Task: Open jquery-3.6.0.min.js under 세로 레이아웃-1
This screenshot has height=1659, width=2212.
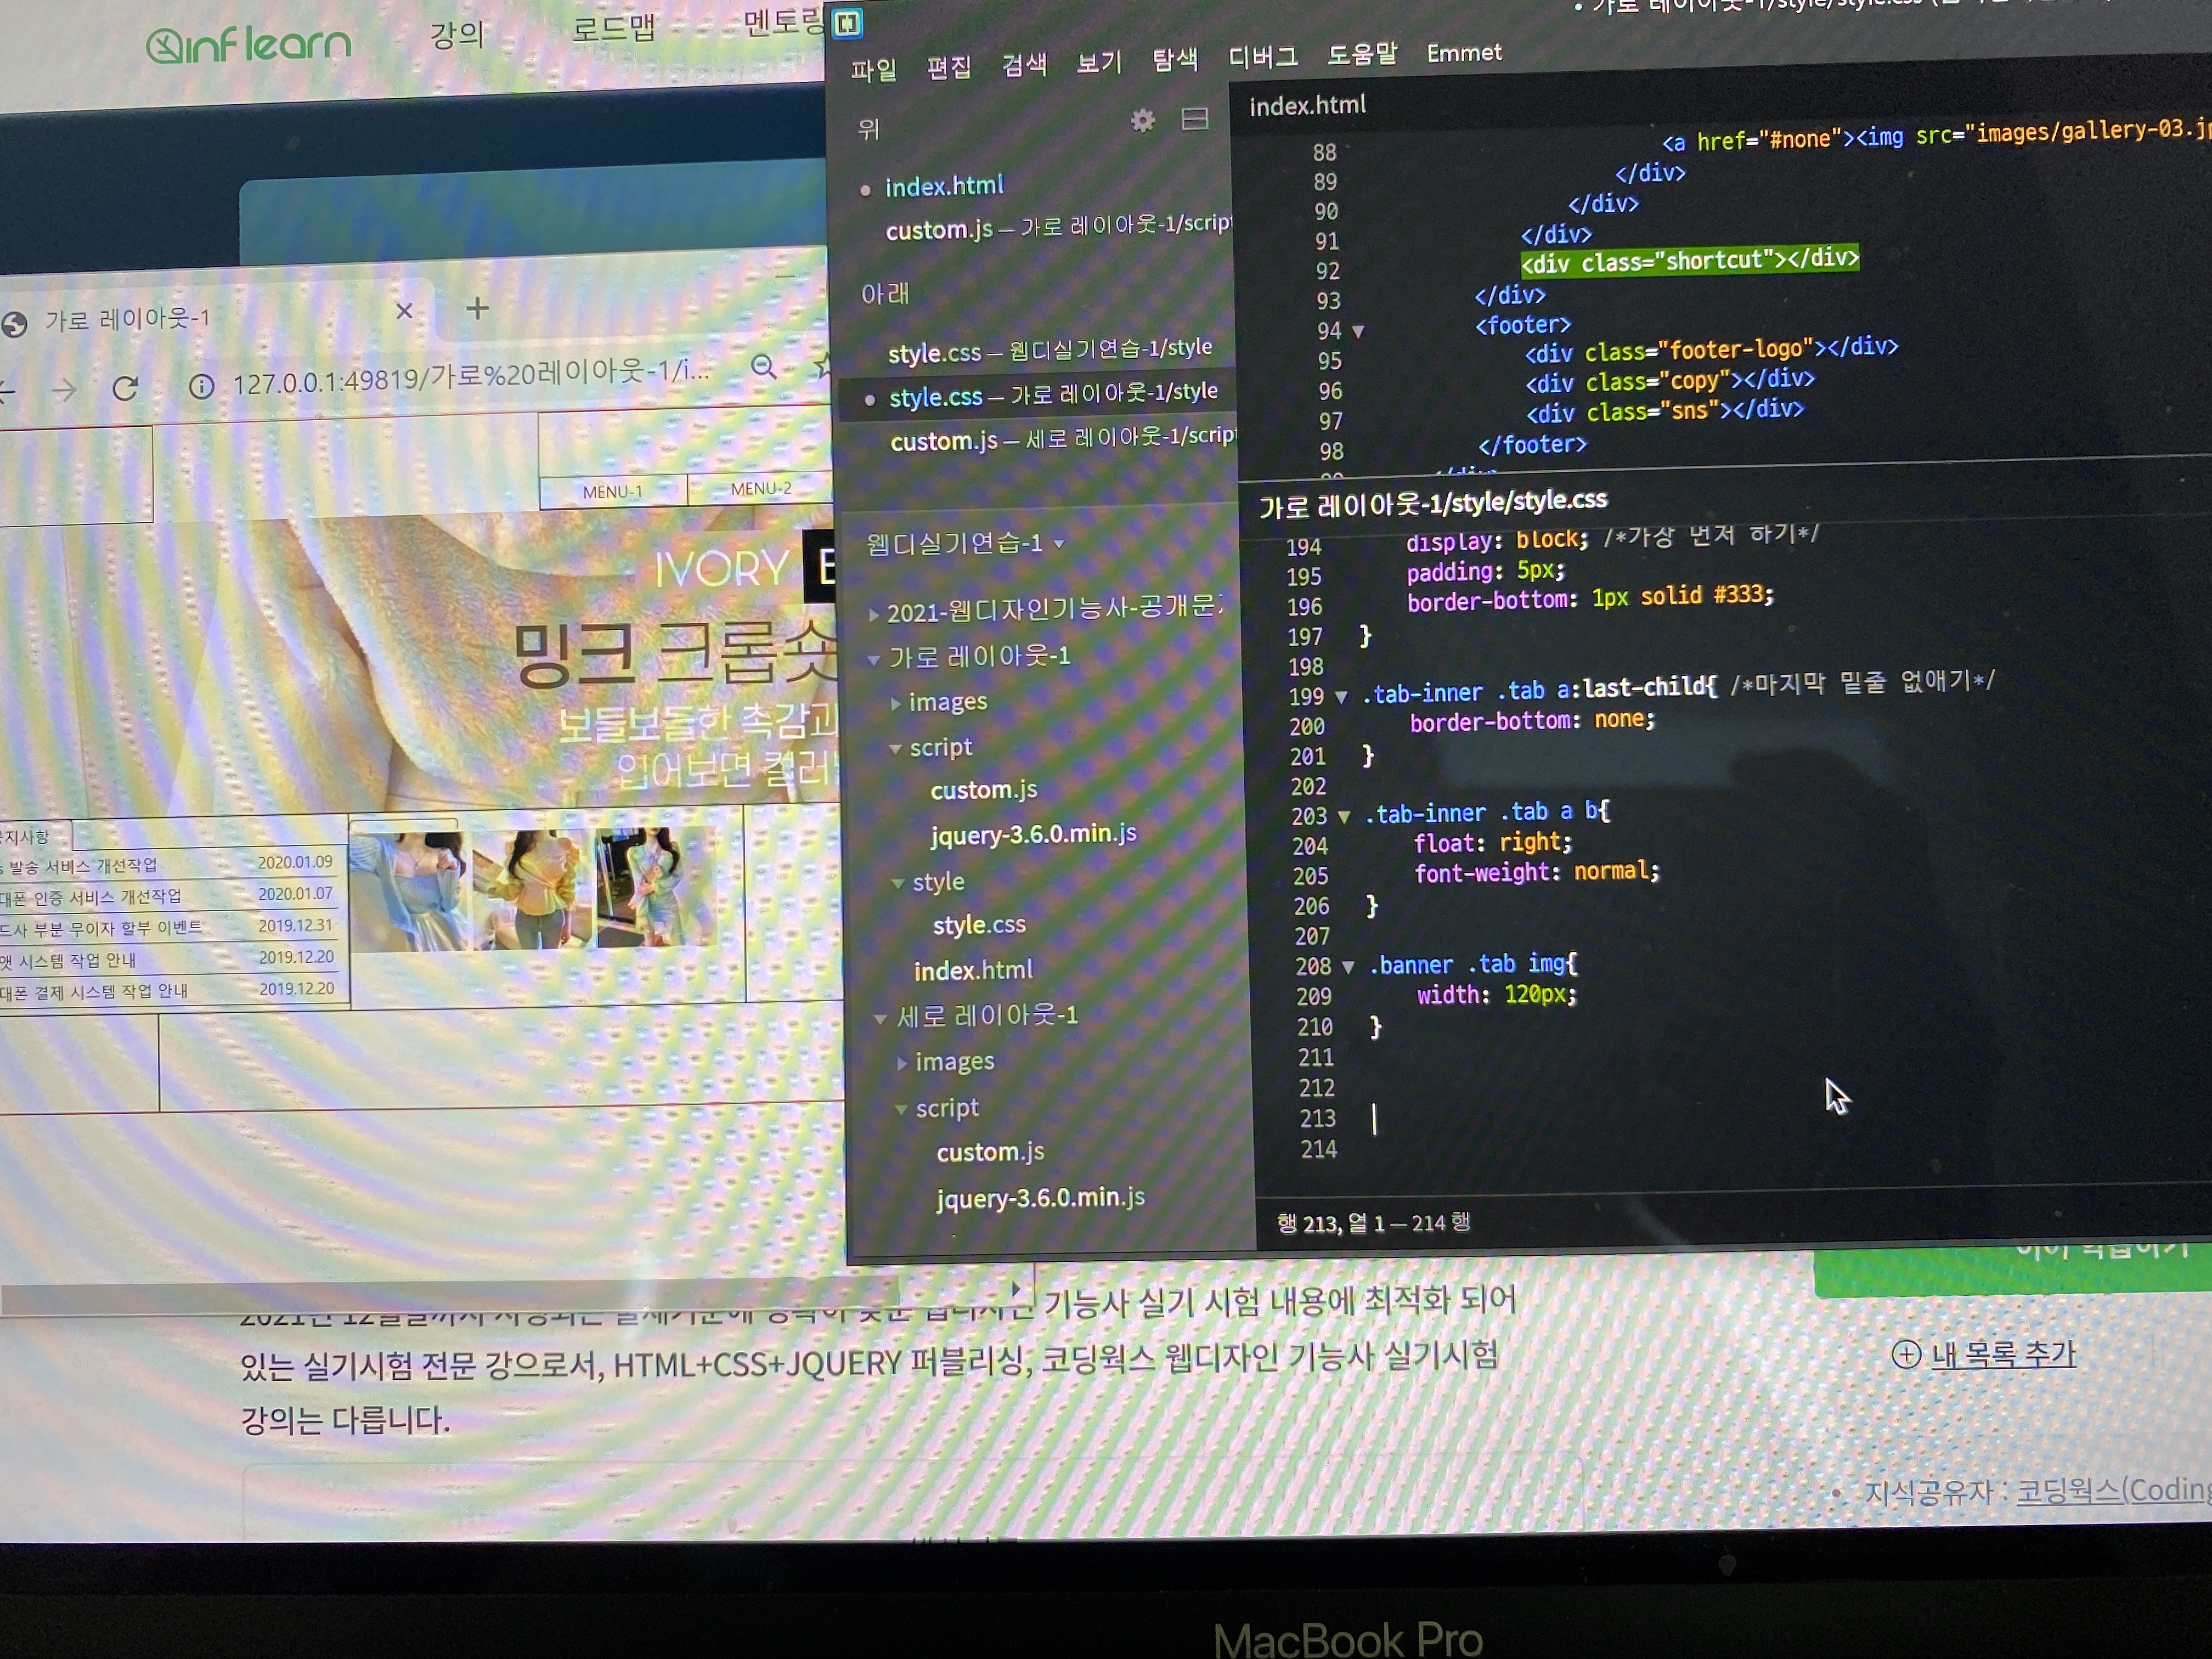Action: [1041, 1198]
